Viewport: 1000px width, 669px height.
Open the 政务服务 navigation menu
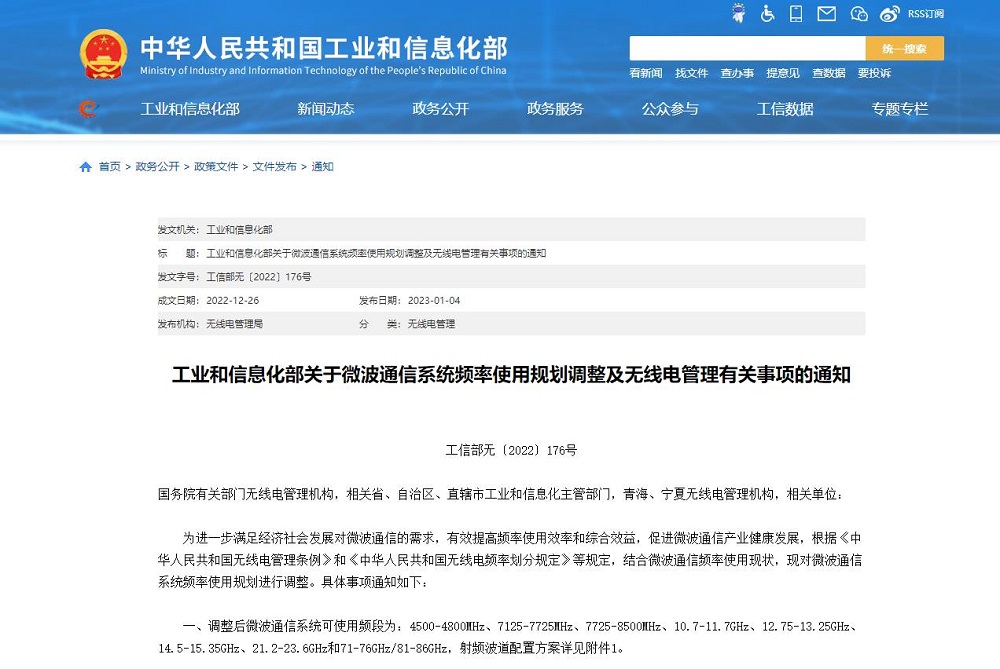click(x=555, y=109)
